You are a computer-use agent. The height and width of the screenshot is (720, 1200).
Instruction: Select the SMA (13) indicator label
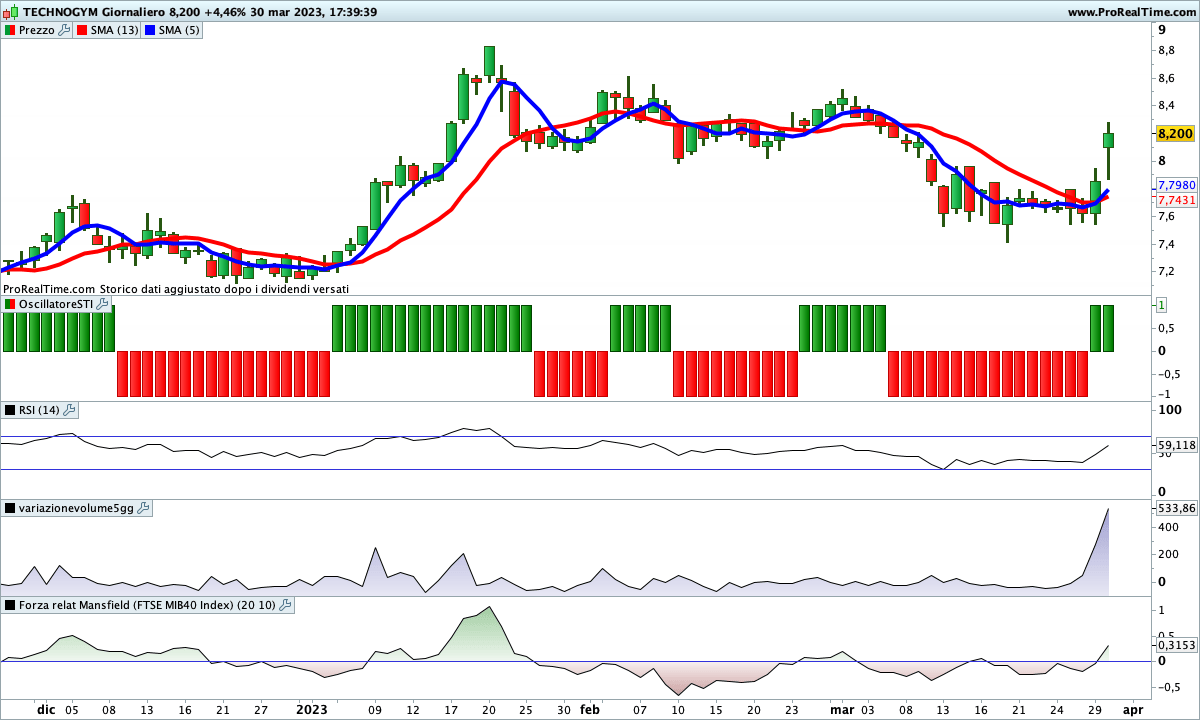[x=114, y=30]
